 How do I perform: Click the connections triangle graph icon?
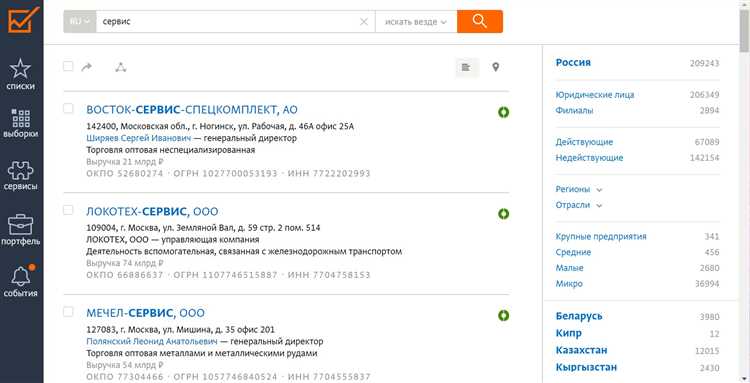121,67
